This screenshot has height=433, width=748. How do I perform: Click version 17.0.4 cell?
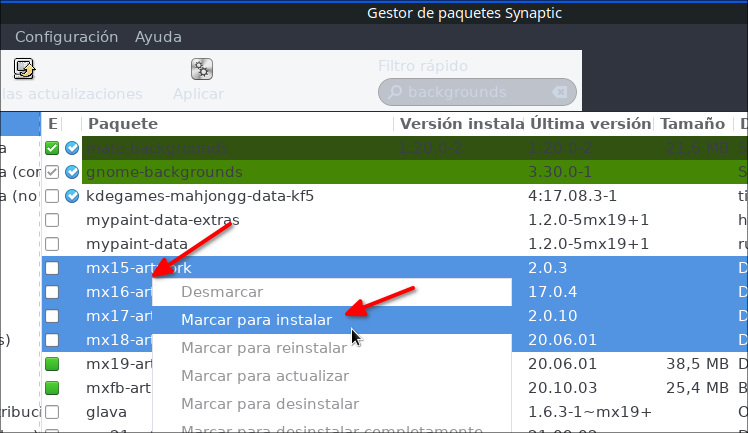(x=553, y=292)
